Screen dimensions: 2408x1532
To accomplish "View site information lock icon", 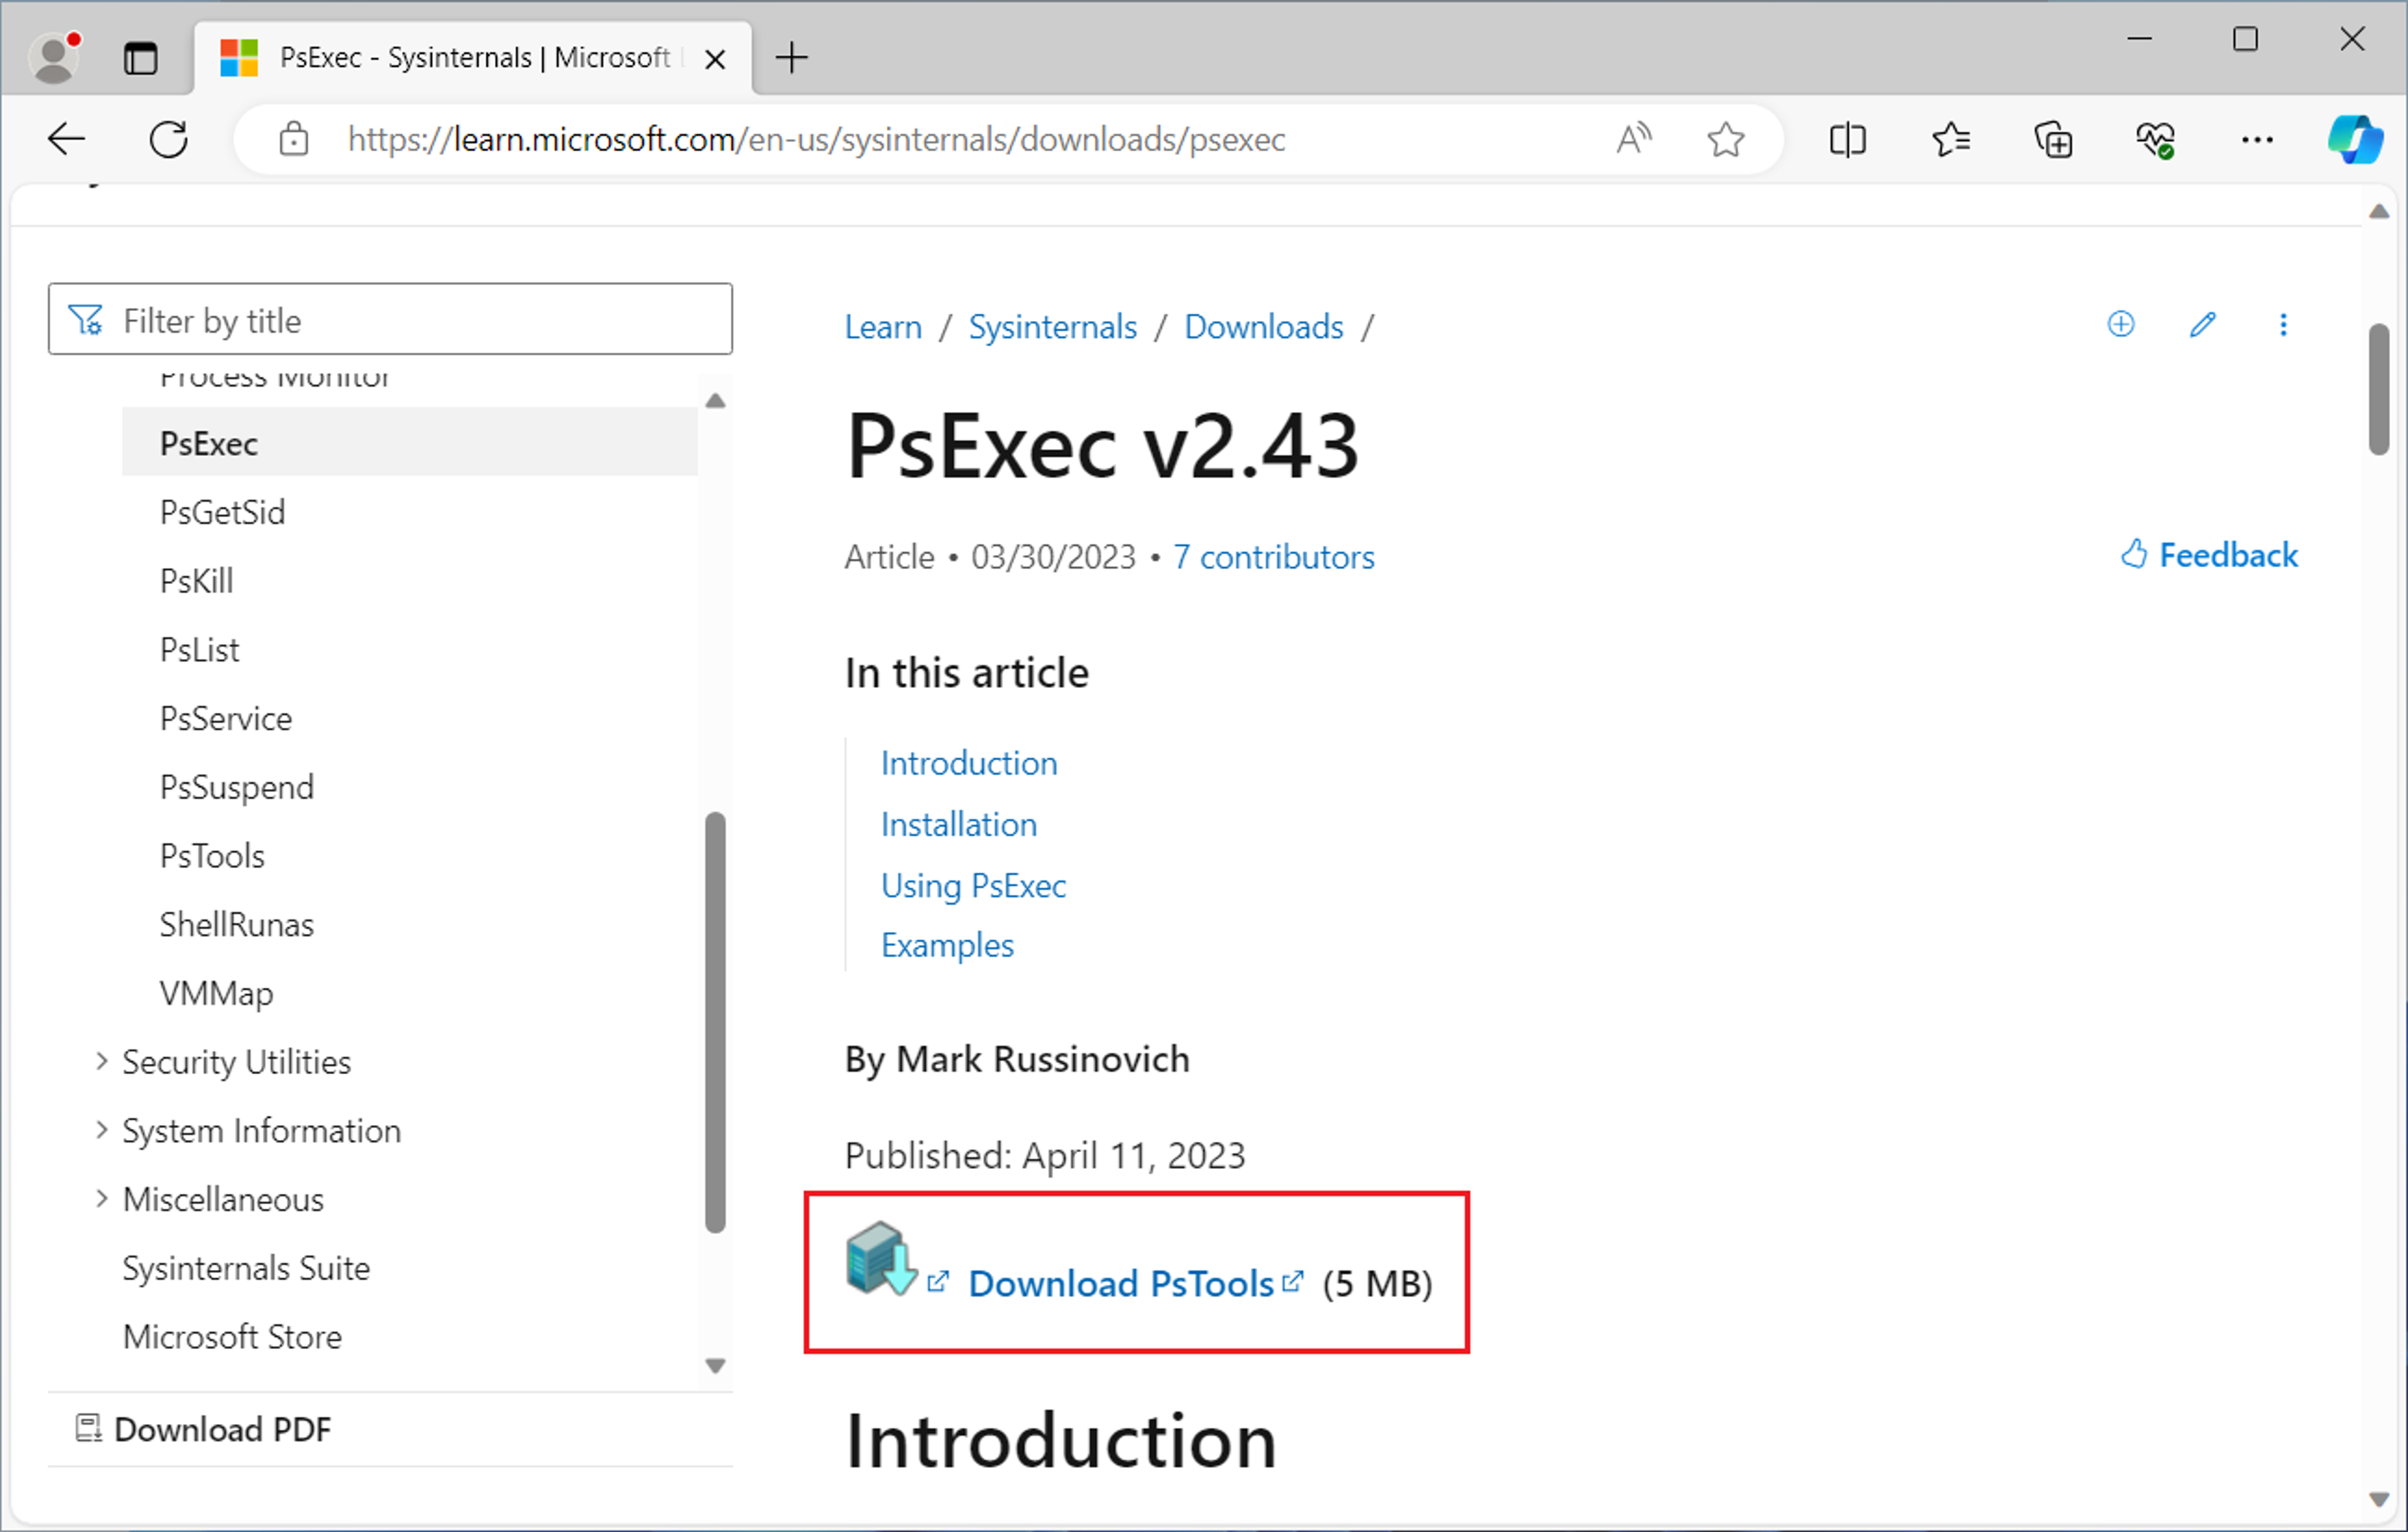I will pos(293,139).
